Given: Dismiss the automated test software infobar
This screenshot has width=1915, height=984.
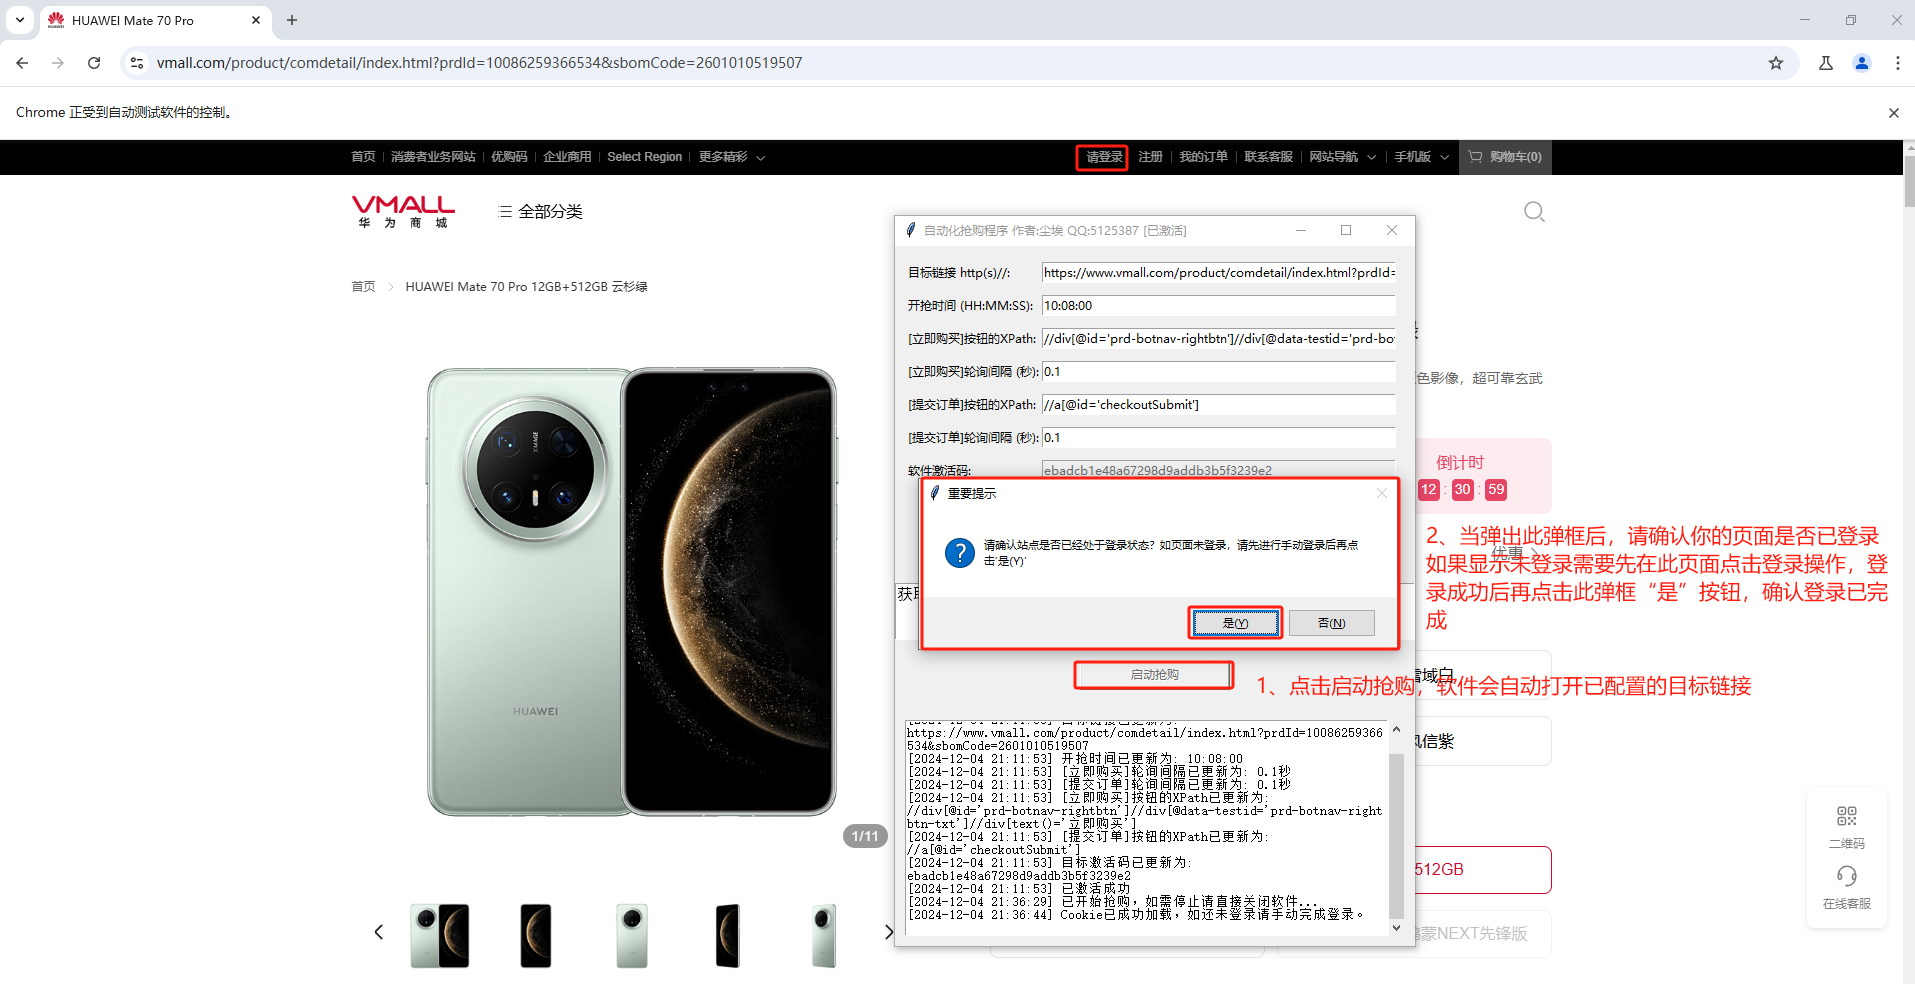Looking at the screenshot, I should point(1893,113).
